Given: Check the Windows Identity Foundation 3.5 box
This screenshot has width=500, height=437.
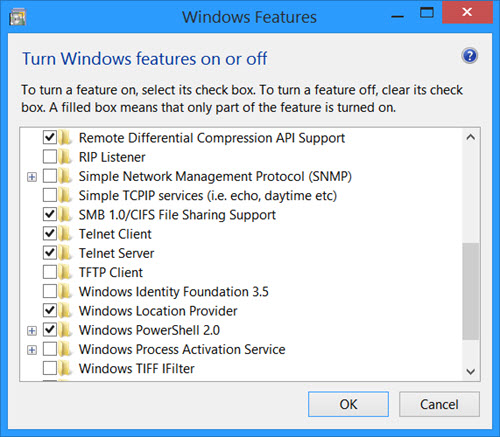Looking at the screenshot, I should [50, 291].
